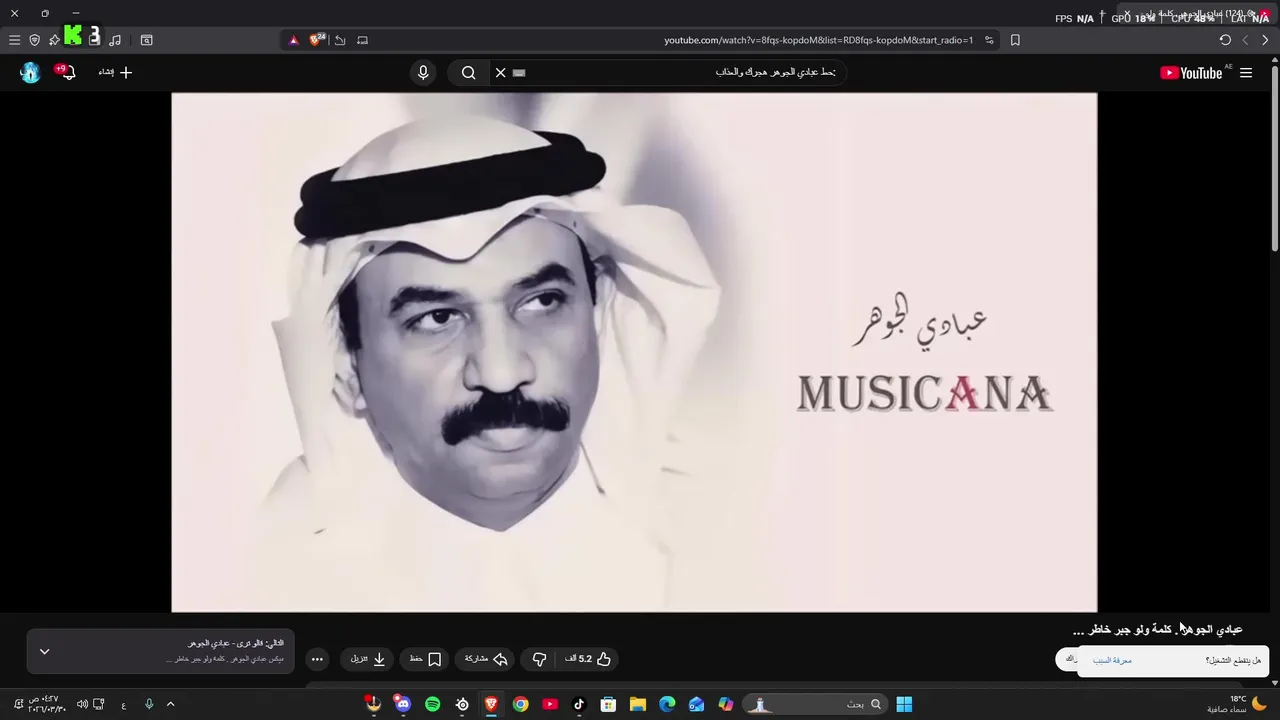
Task: Open the site settings tune icon
Action: pyautogui.click(x=989, y=40)
